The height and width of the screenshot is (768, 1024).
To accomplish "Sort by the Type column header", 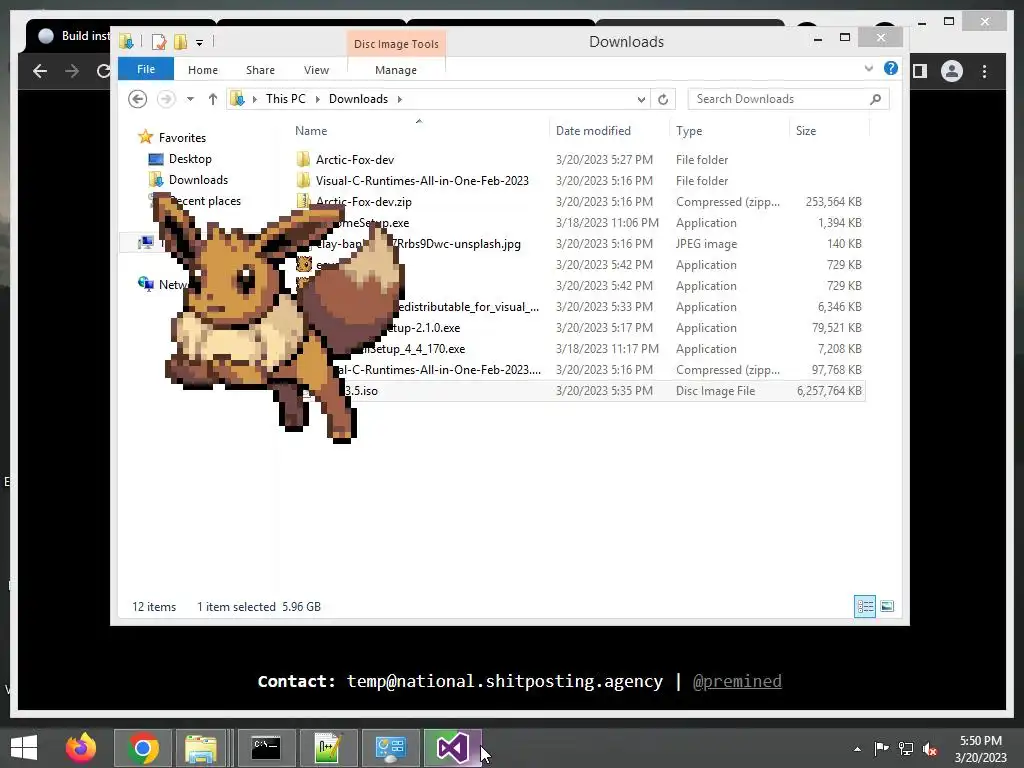I will 689,131.
